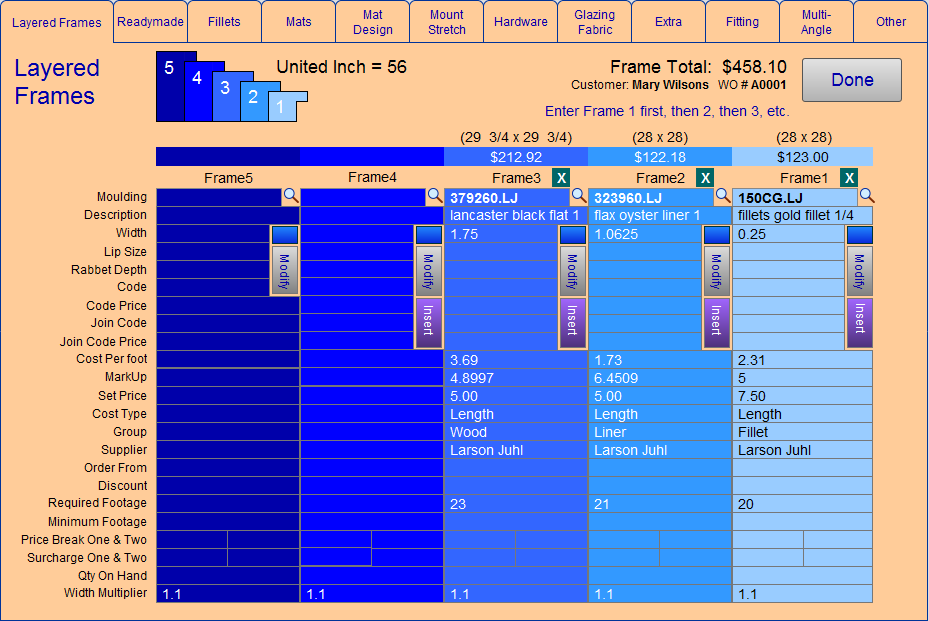
Task: Clear Frame1 via its green X icon
Action: tap(849, 178)
